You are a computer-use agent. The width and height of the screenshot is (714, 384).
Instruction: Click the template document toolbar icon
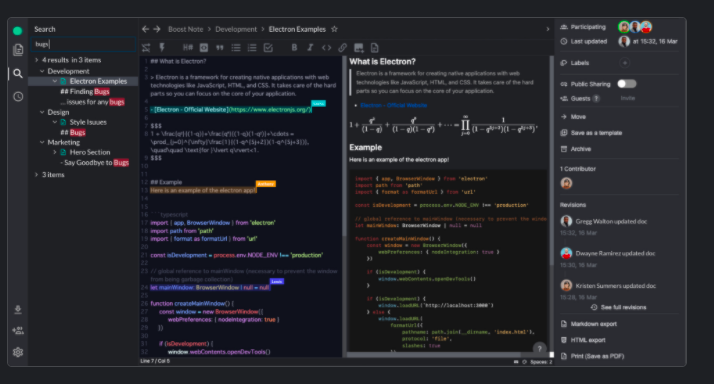point(374,48)
